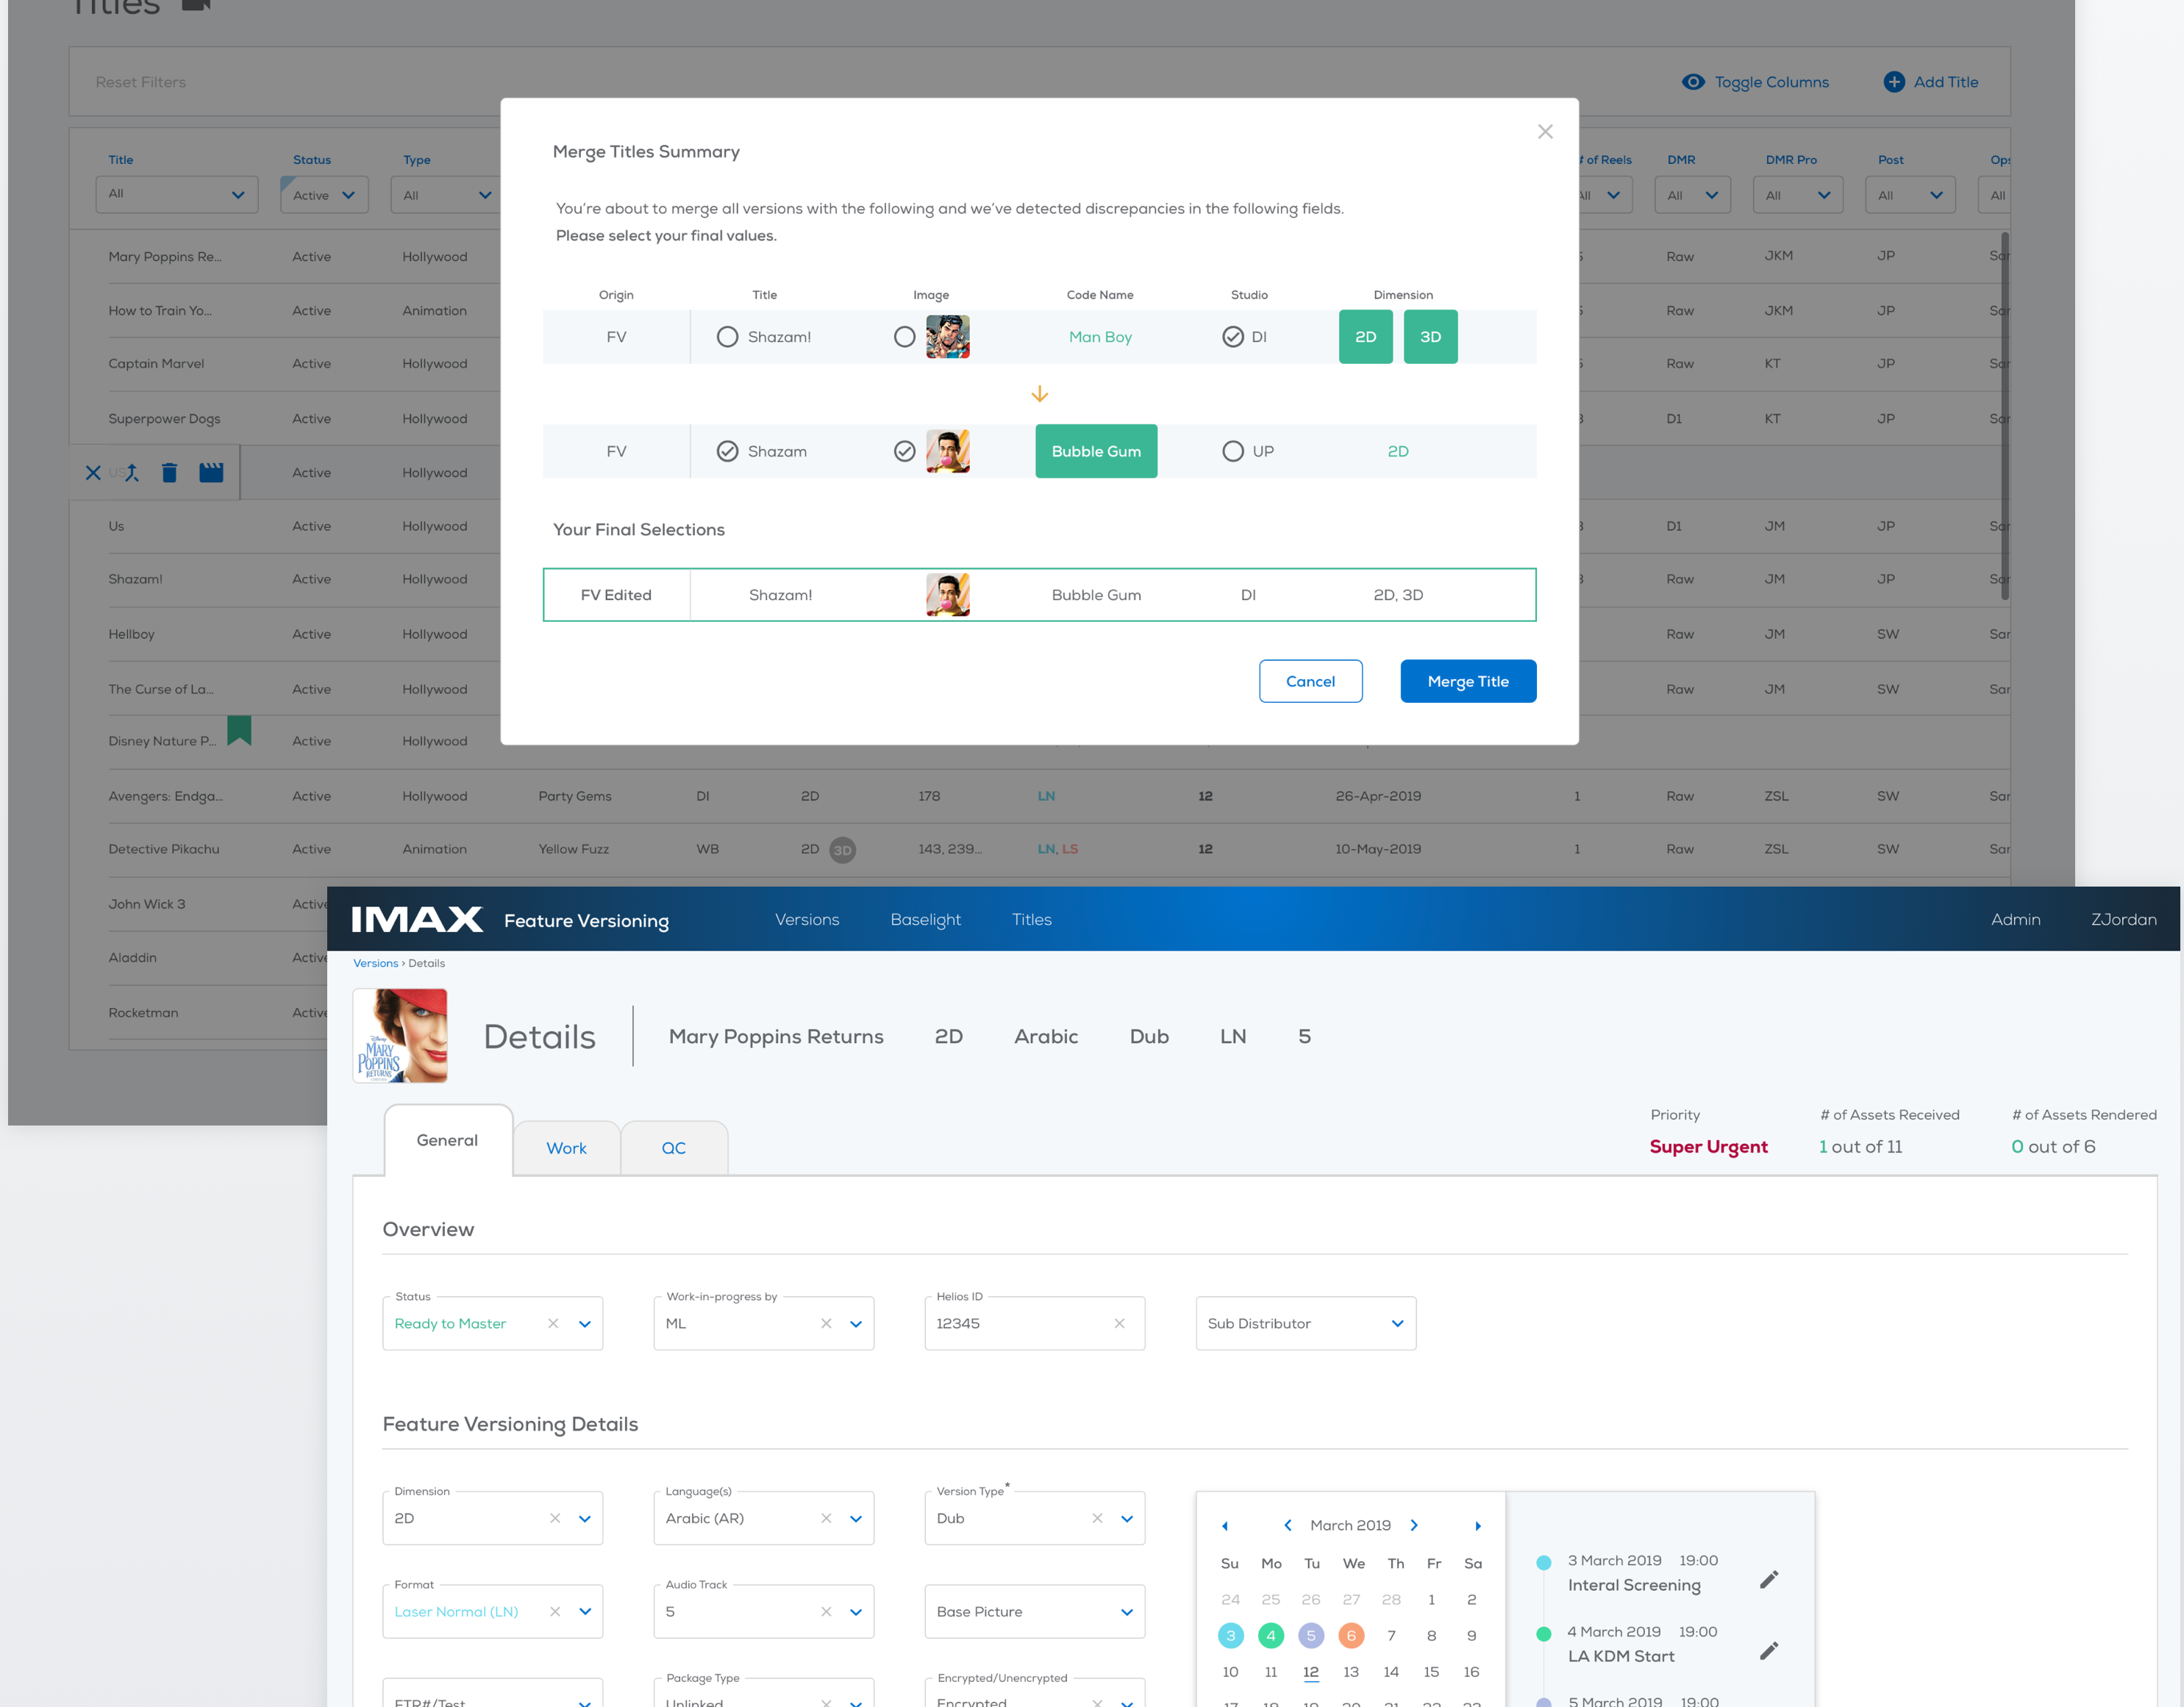This screenshot has width=2184, height=1707.
Task: Expand the Base Picture dropdown
Action: coord(1034,1611)
